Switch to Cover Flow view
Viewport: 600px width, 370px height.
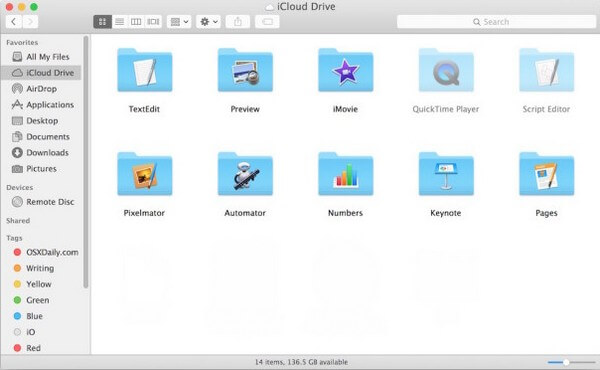[153, 22]
